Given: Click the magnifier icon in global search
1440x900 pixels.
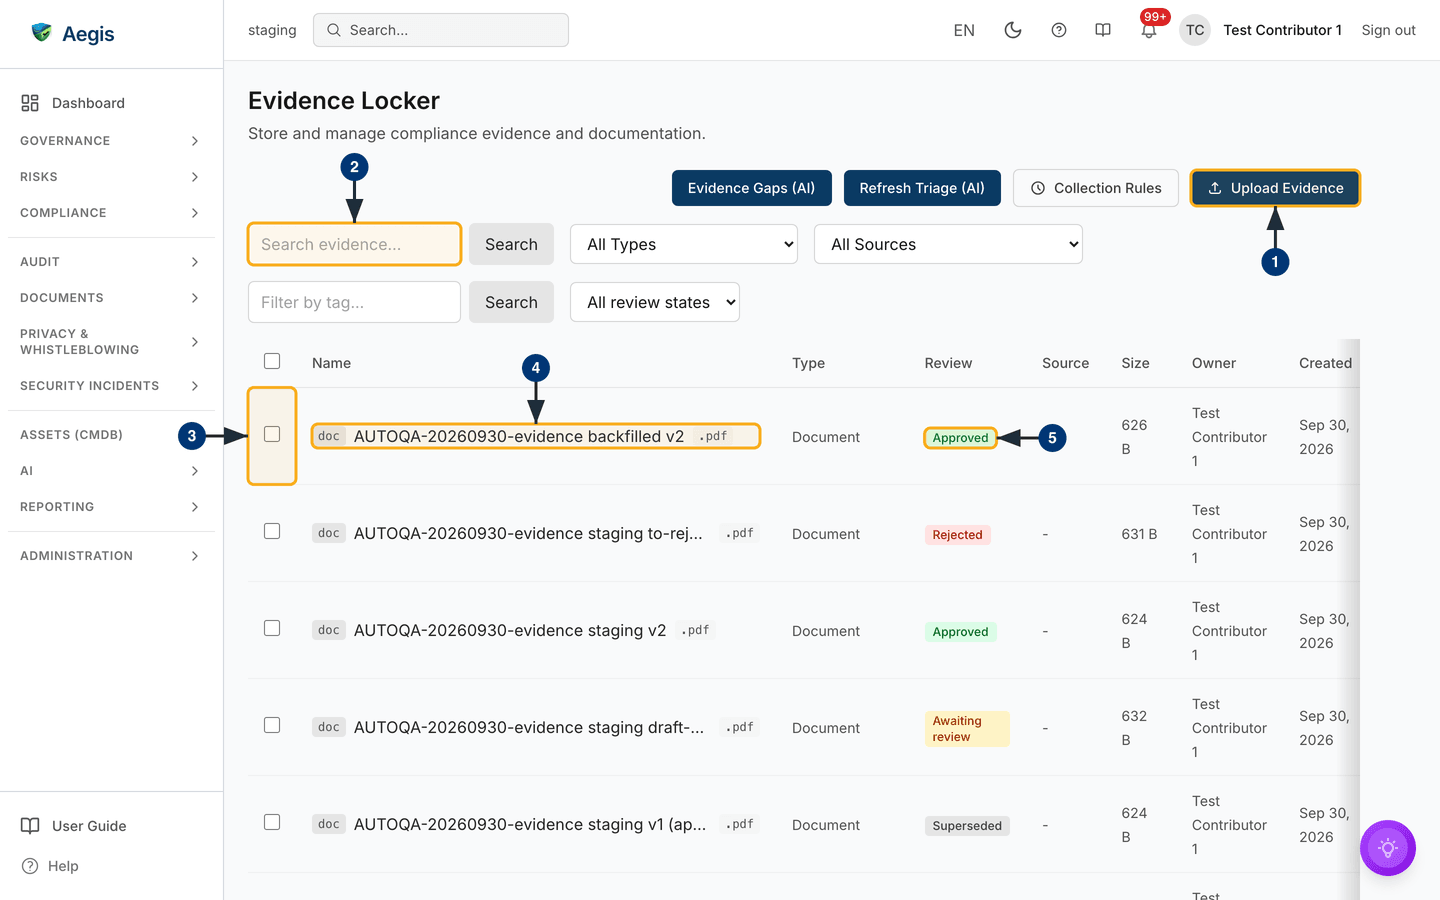Looking at the screenshot, I should pyautogui.click(x=334, y=30).
